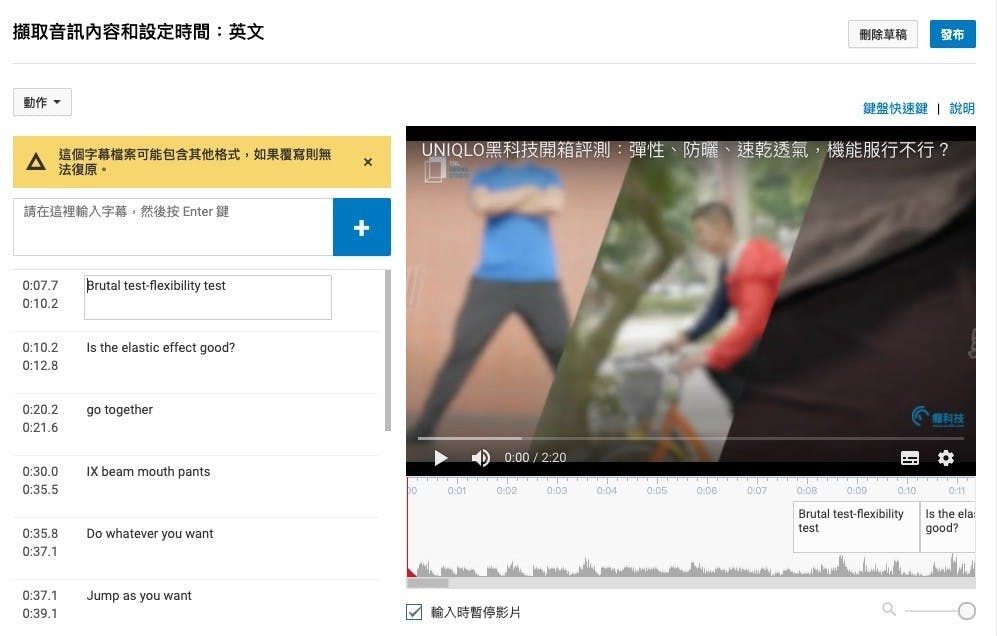Click the 0:10.2 end time of first caption
Image resolution: width=997 pixels, height=636 pixels.
[40, 303]
